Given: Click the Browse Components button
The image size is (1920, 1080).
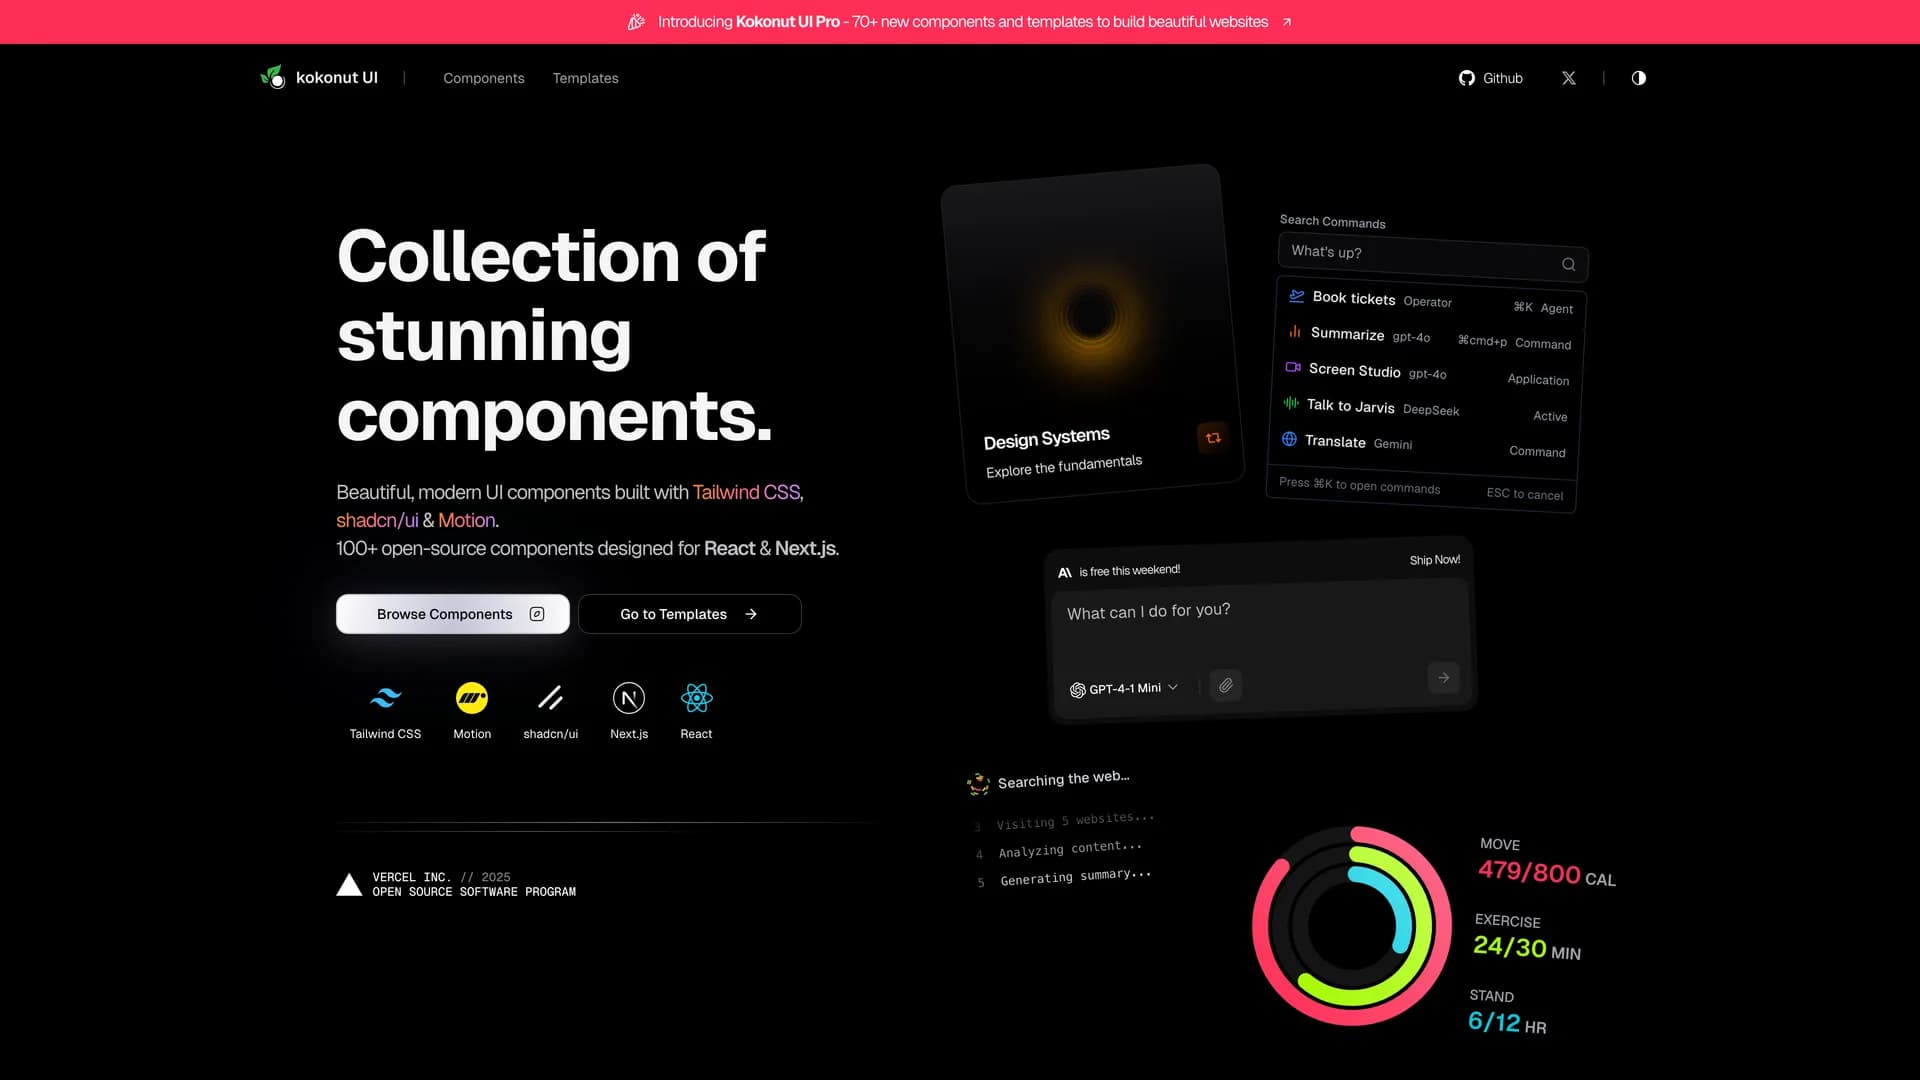Looking at the screenshot, I should [x=452, y=614].
